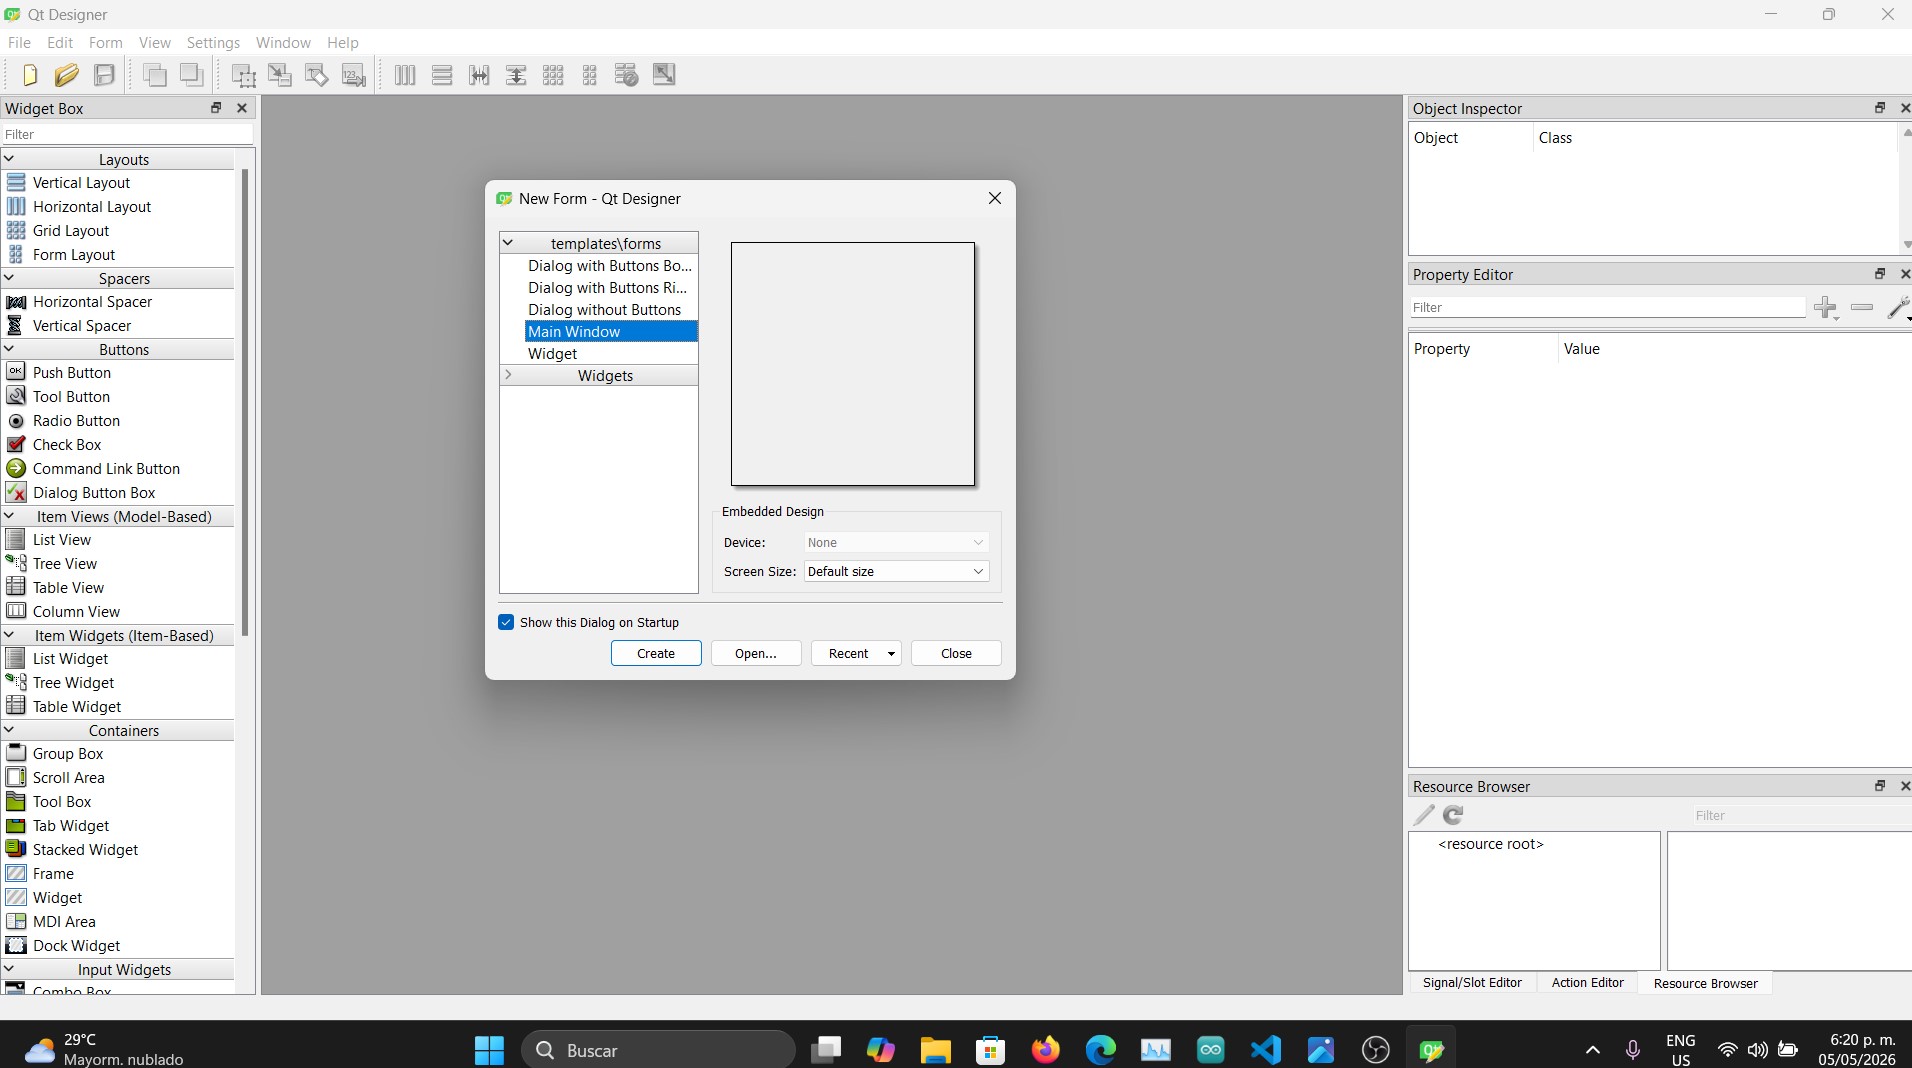Click Adjust Size toolbar icon

pos(664,75)
